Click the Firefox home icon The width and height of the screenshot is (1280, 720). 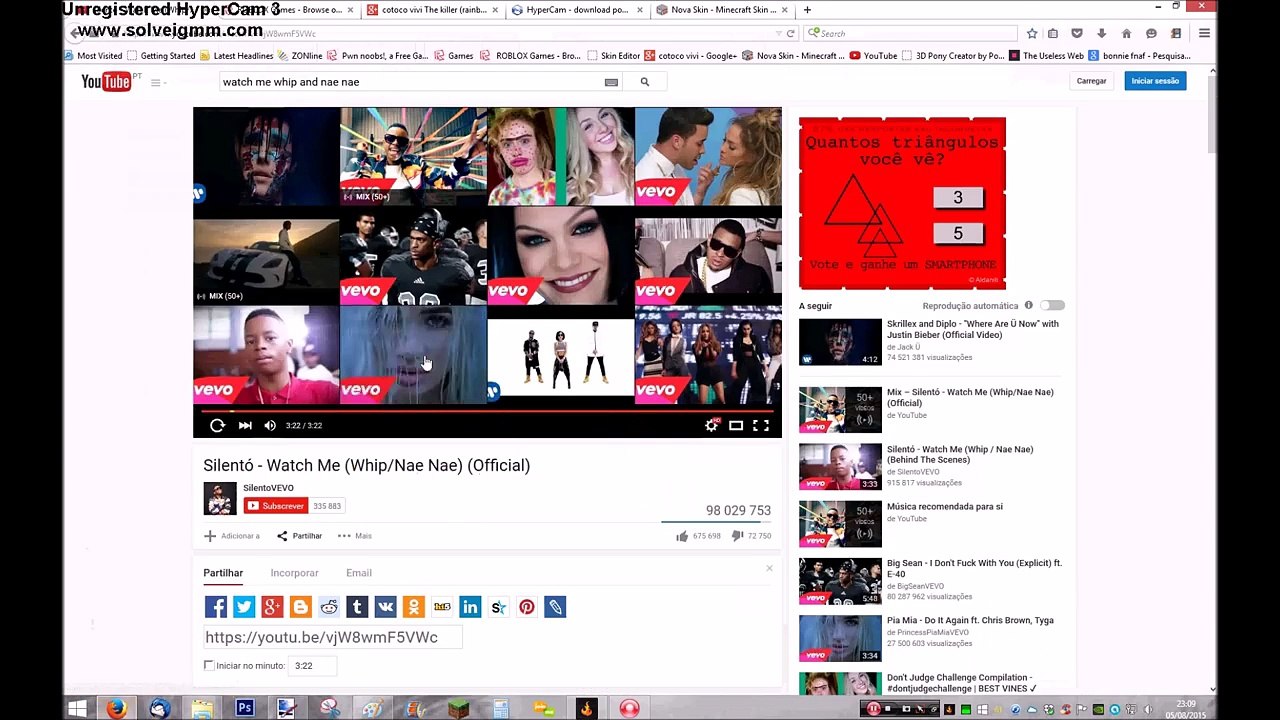[x=1126, y=33]
